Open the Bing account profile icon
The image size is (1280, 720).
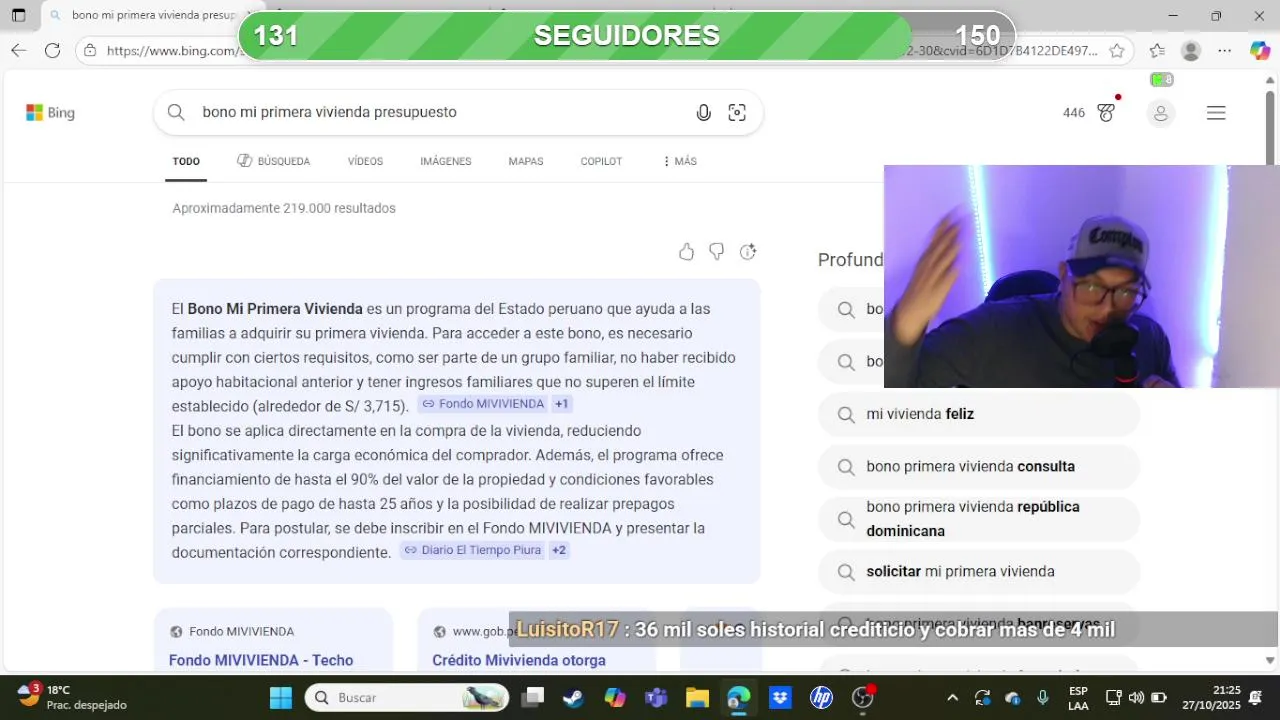[1161, 114]
